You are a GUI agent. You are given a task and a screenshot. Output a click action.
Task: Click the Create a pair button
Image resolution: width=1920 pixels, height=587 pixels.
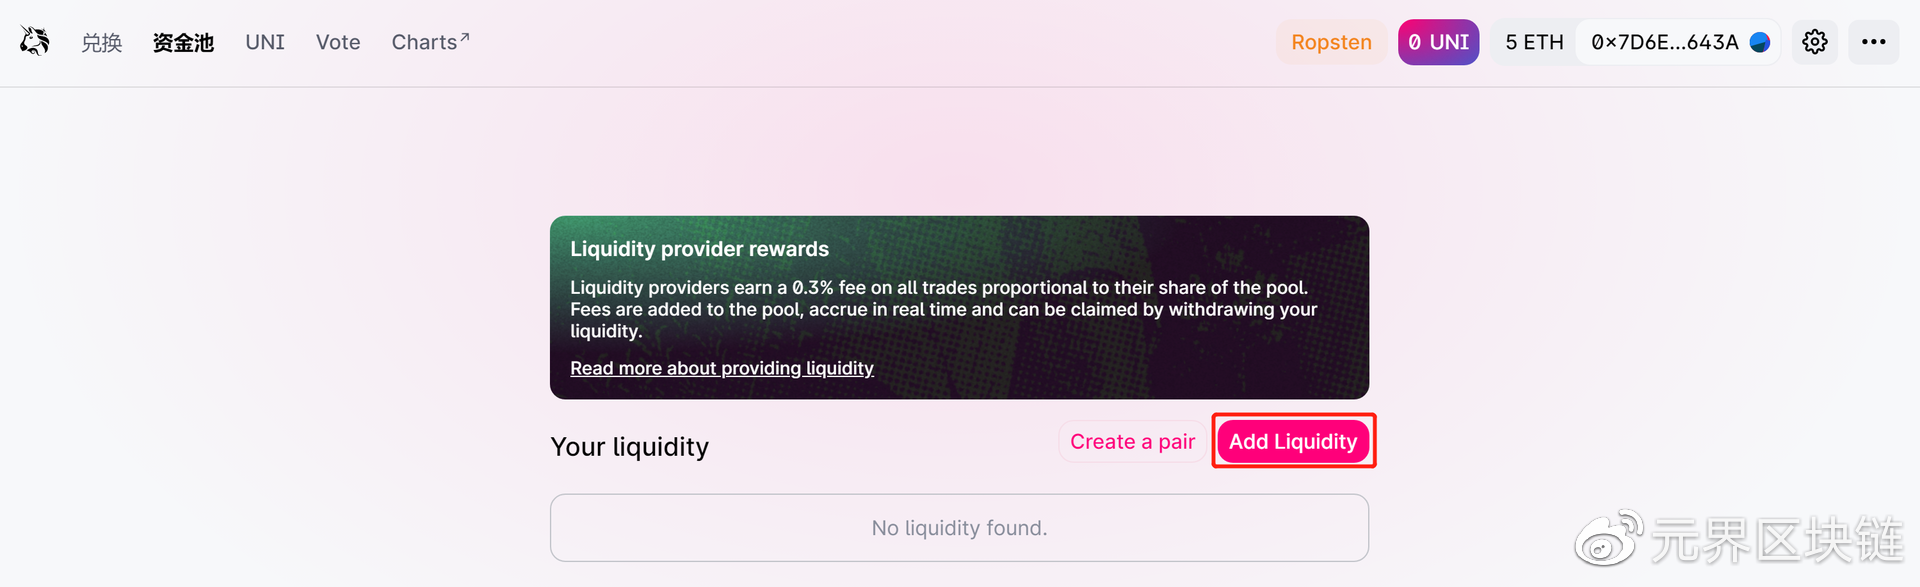[1132, 442]
